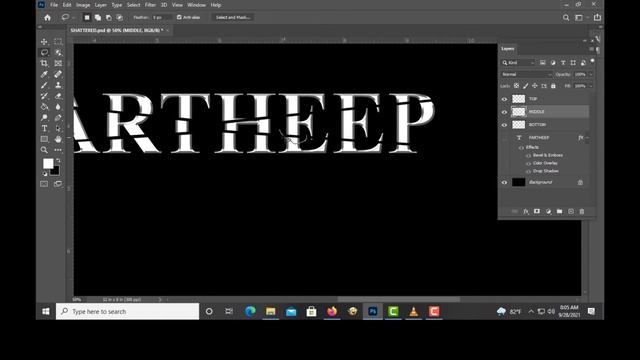Open the Share icon at top right
640x360 pixels.
point(597,18)
